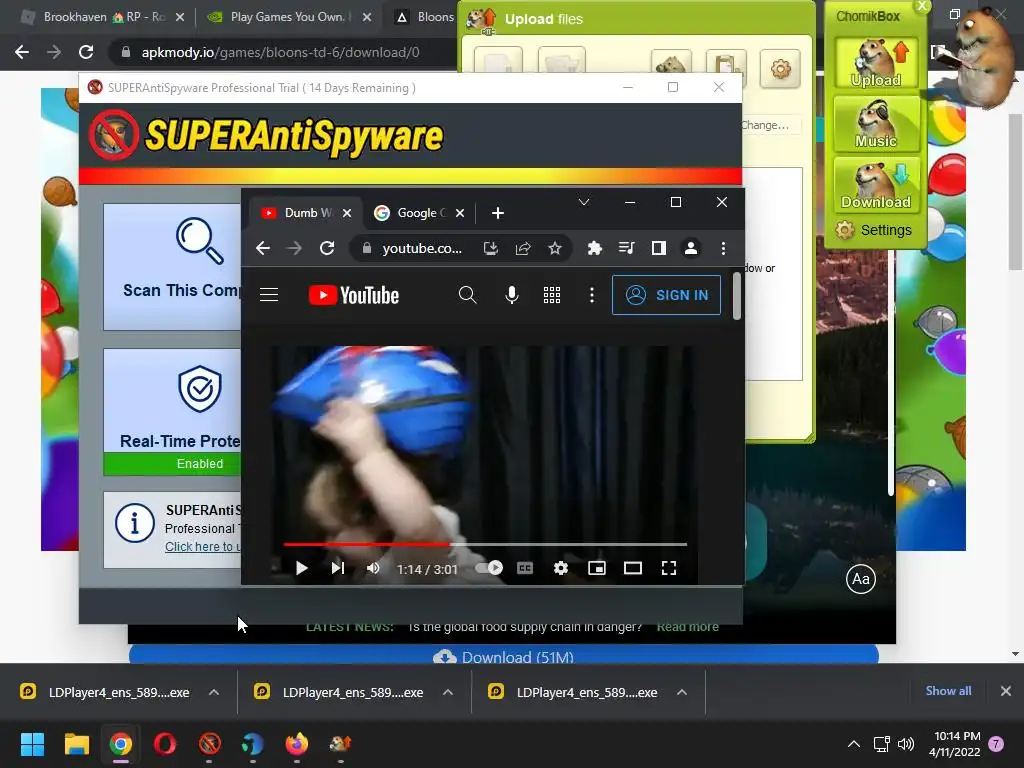Open File Explorer from the taskbar
1024x768 pixels.
click(x=76, y=744)
